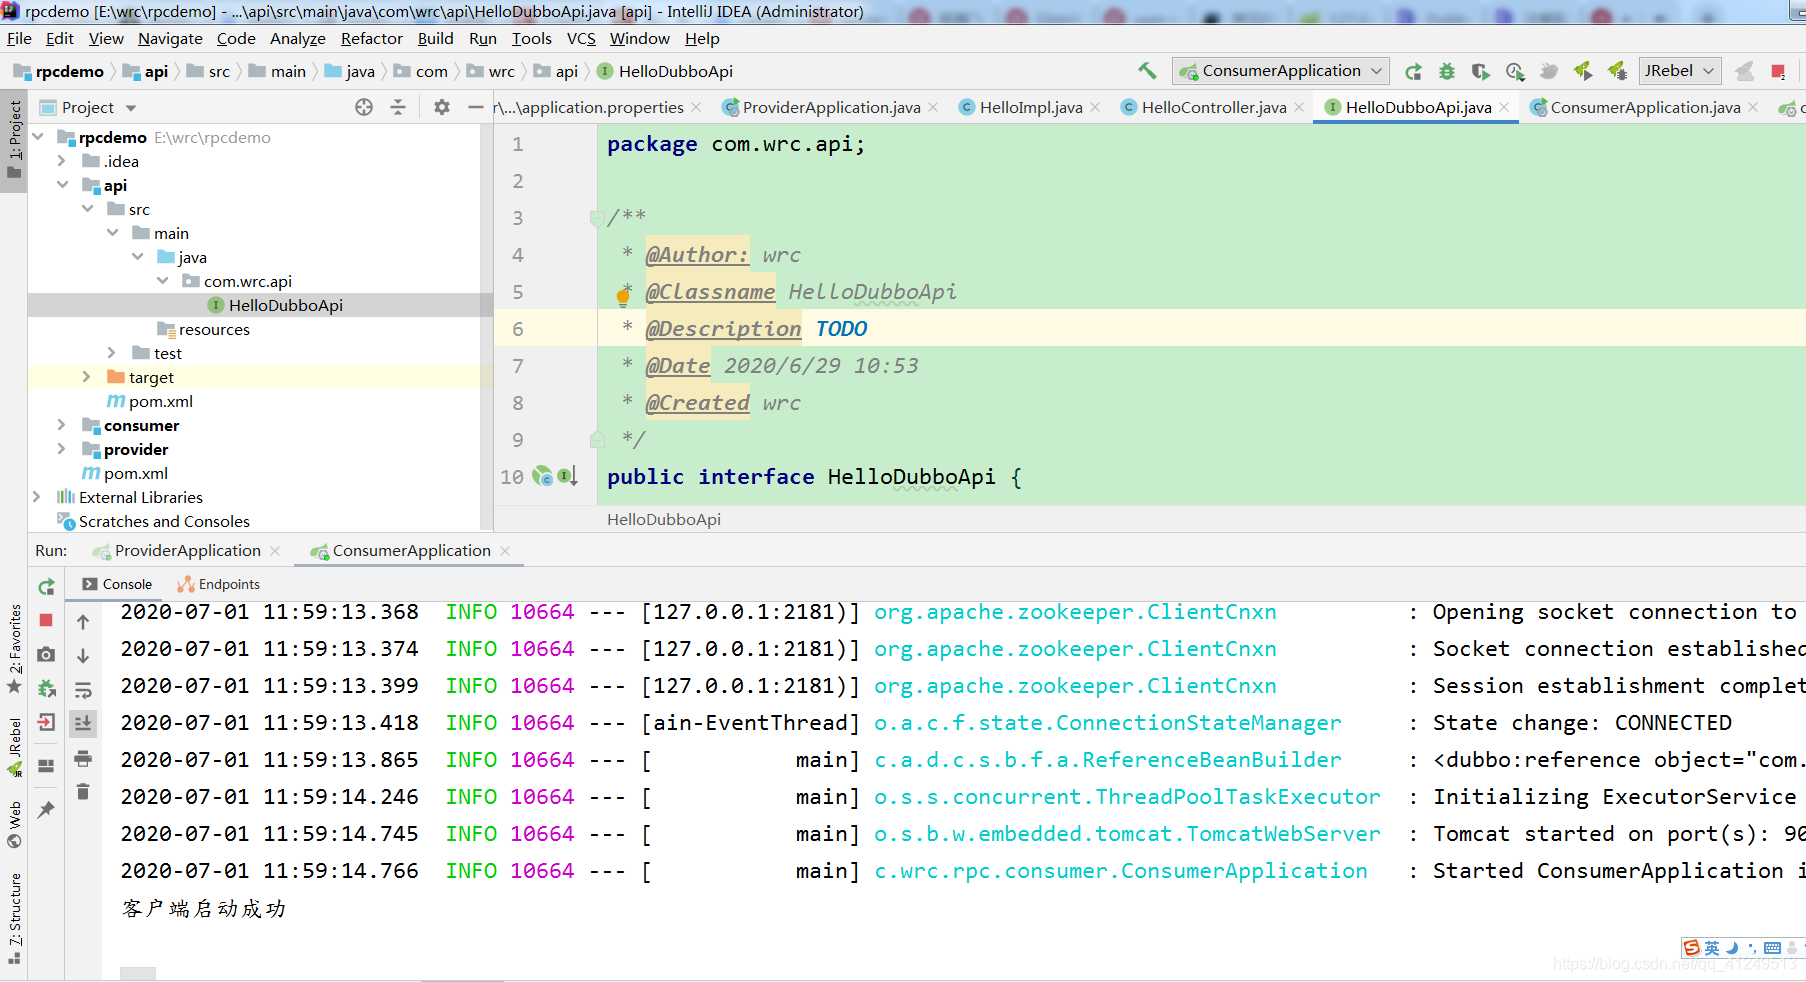Print the console contents
Screen dimensions: 1806x982
pyautogui.click(x=83, y=759)
